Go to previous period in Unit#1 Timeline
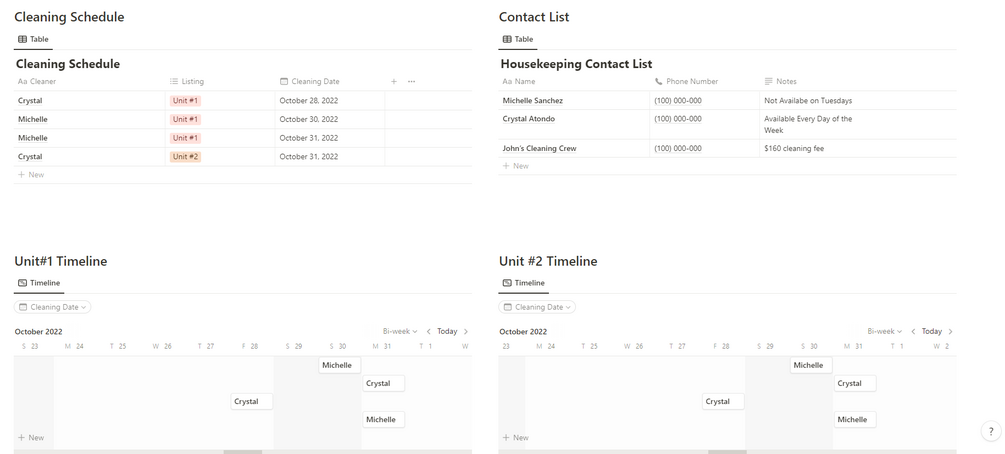 click(x=429, y=332)
